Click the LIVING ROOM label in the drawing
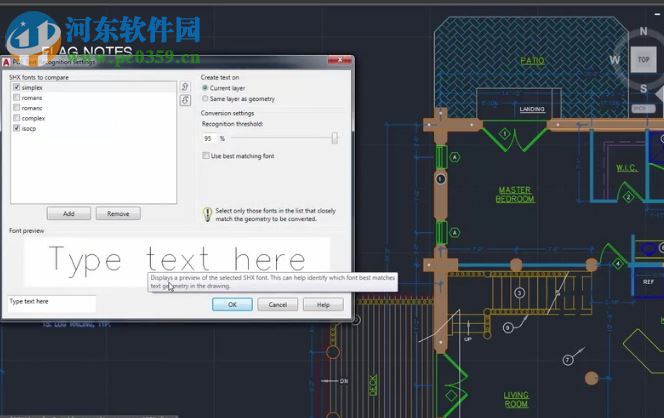Image resolution: width=664 pixels, height=418 pixels. (516, 399)
